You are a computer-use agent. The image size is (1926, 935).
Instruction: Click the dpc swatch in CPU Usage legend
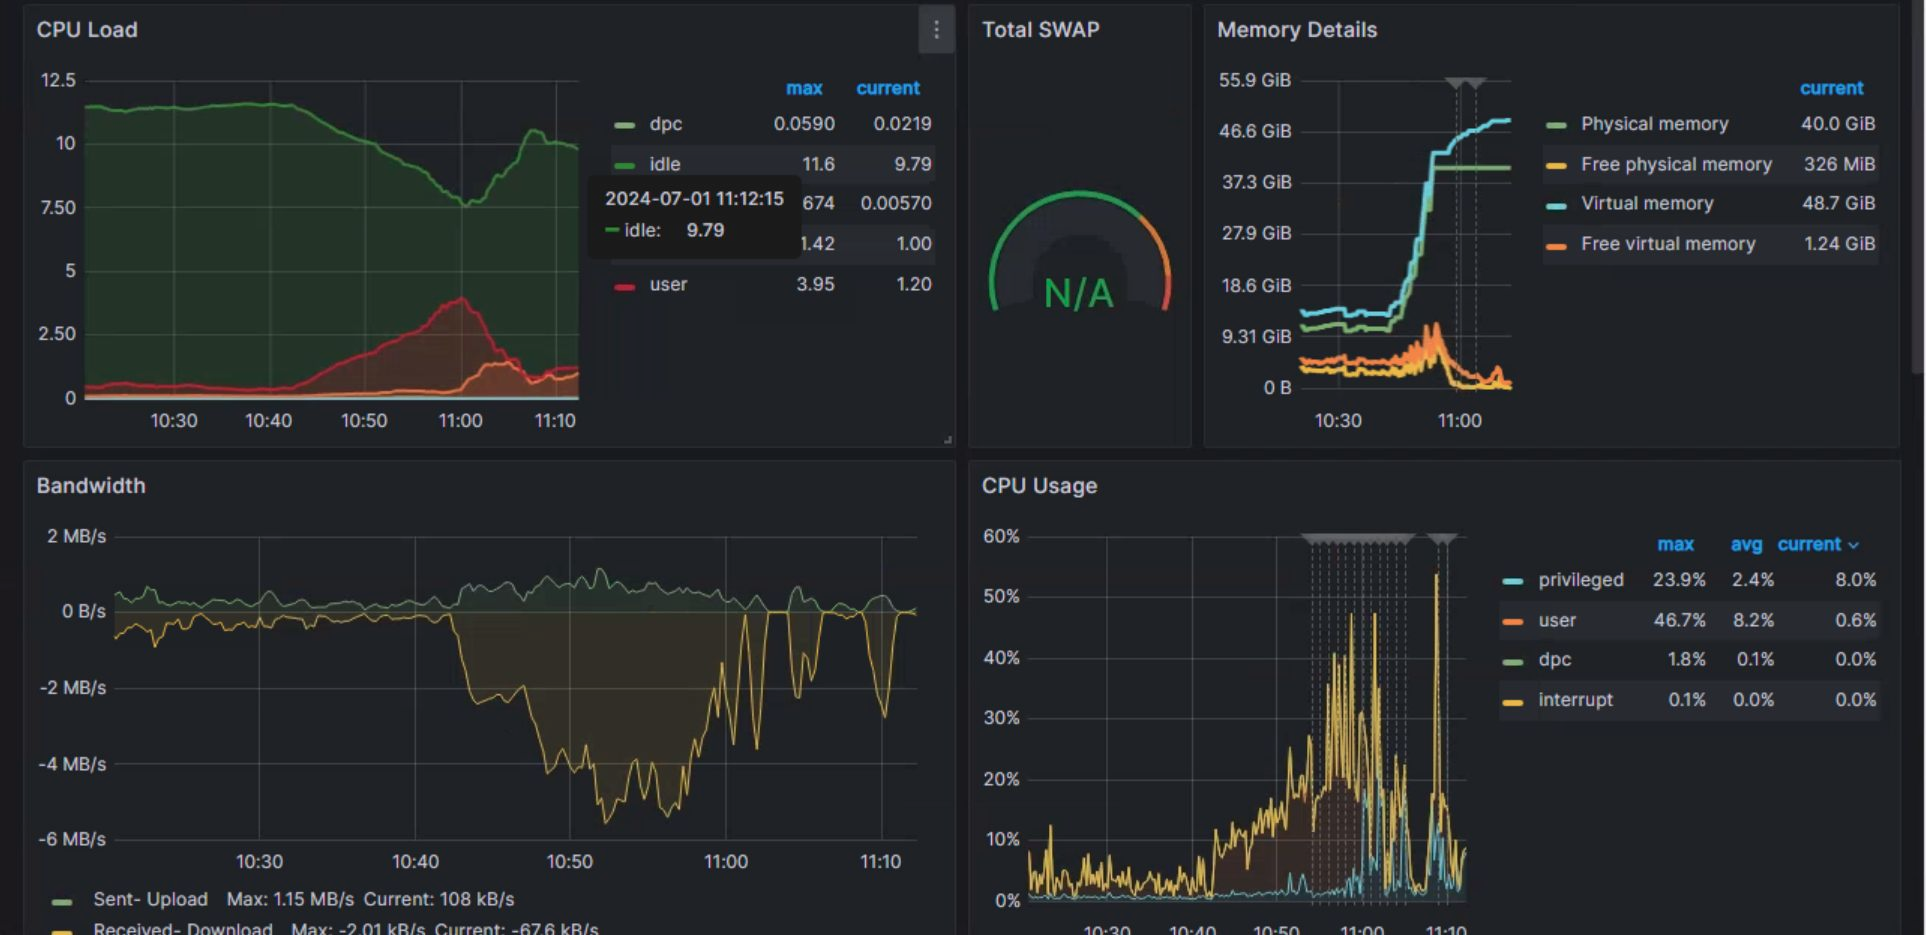click(x=1513, y=661)
